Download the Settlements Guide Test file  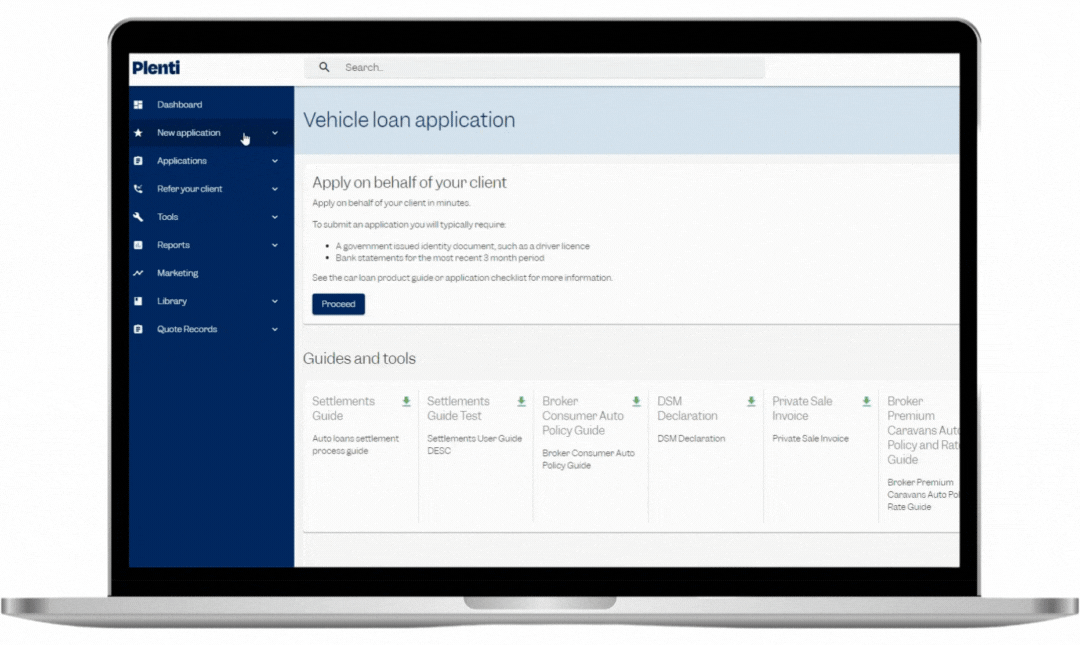(521, 401)
